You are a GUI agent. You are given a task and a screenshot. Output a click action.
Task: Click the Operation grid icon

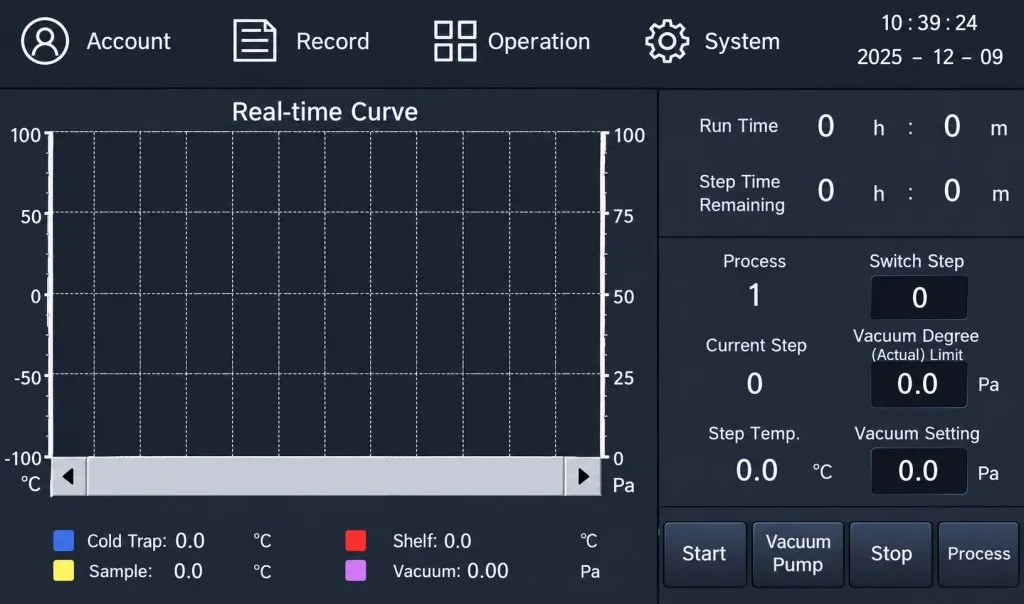pyautogui.click(x=455, y=41)
